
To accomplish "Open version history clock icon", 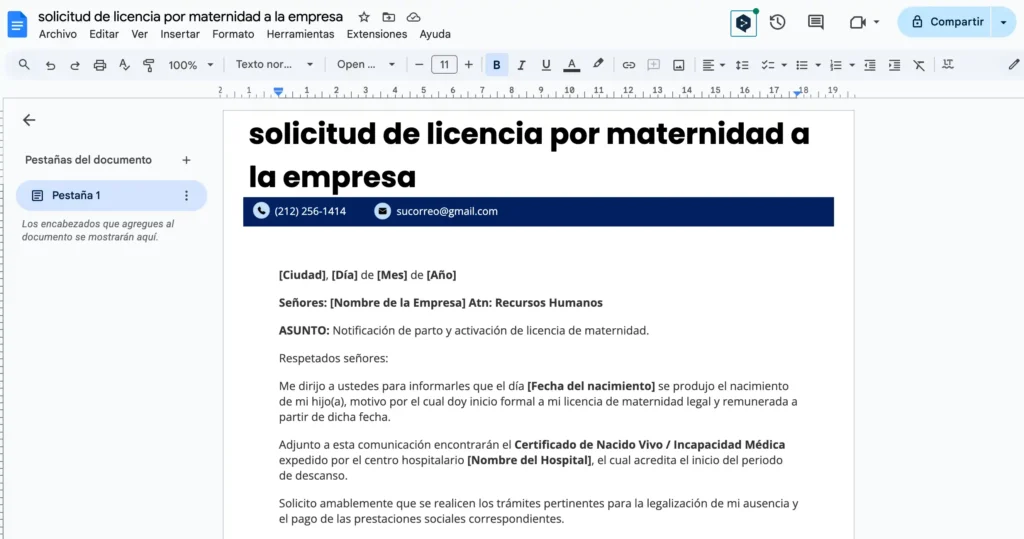I will click(x=777, y=22).
